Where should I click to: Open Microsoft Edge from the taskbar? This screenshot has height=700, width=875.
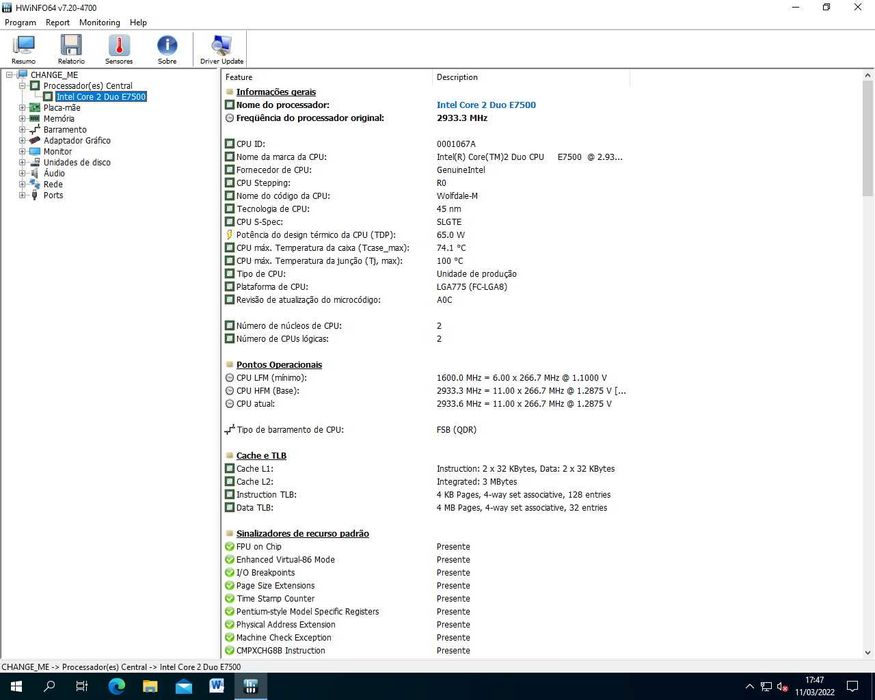click(117, 686)
